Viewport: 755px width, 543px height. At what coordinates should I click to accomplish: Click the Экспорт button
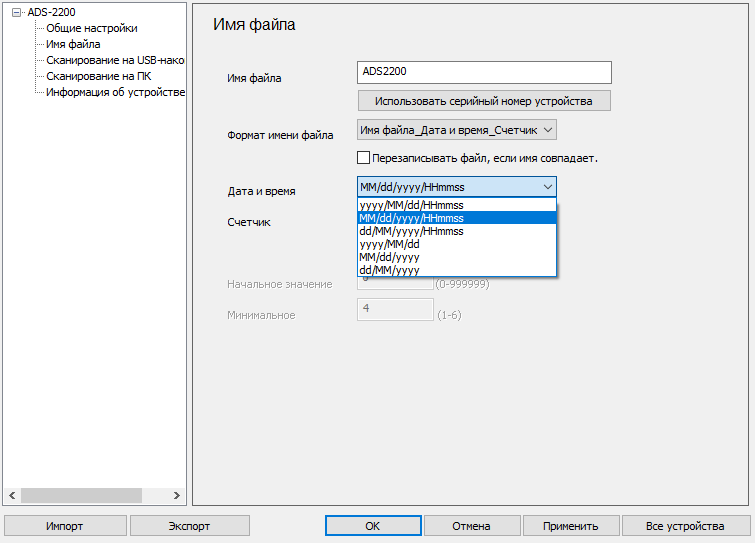pyautogui.click(x=189, y=526)
